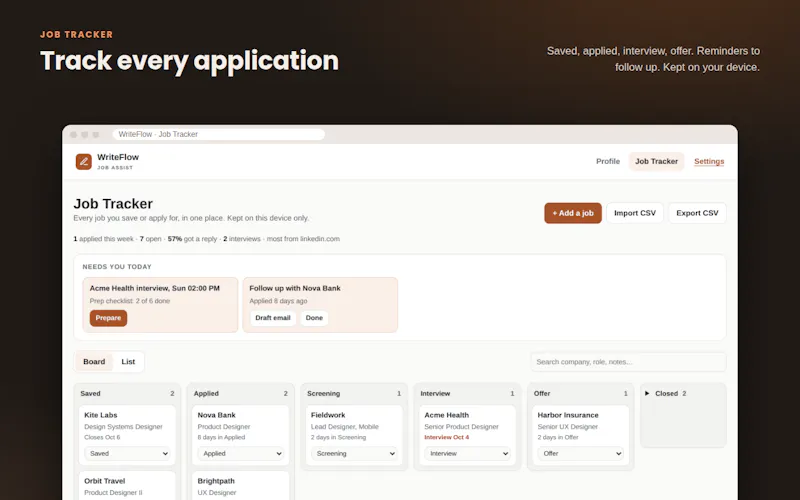
Task: Switch to the List view
Action: click(128, 362)
